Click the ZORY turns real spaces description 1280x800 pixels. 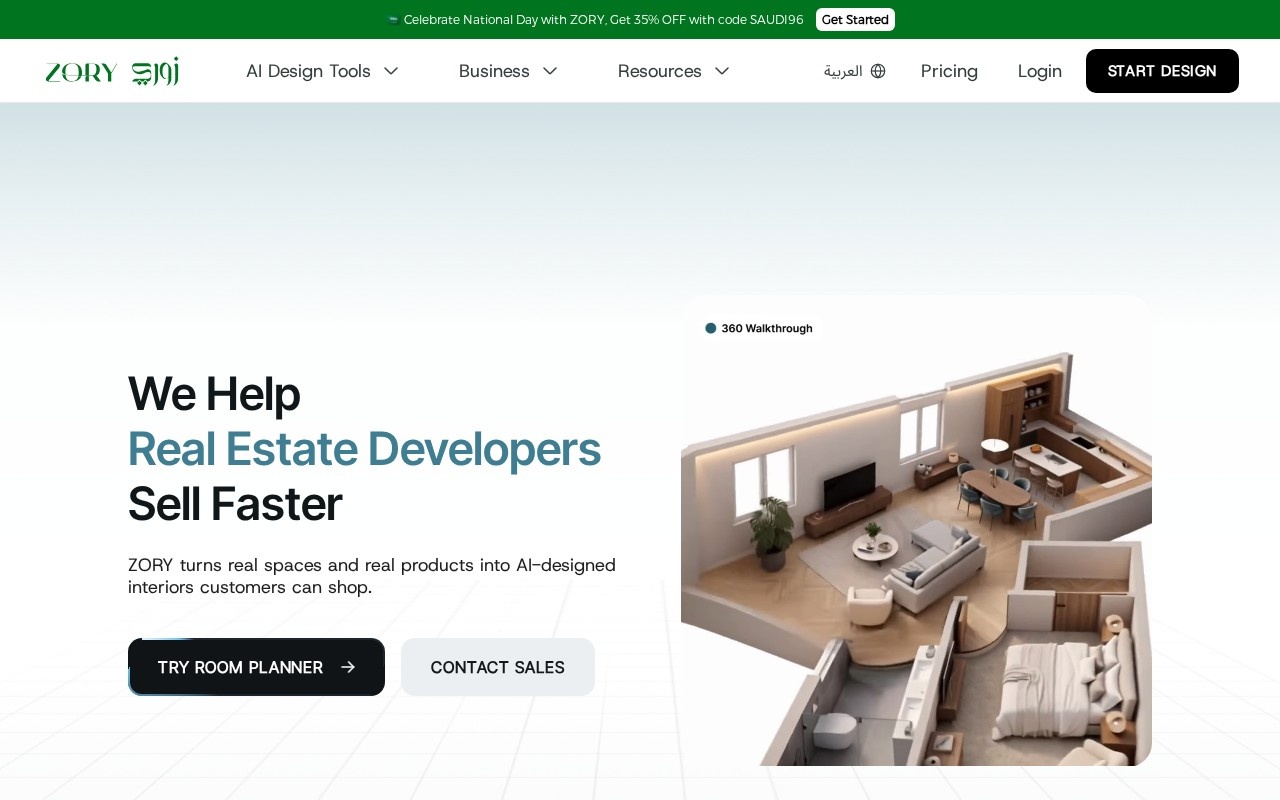[x=372, y=576]
